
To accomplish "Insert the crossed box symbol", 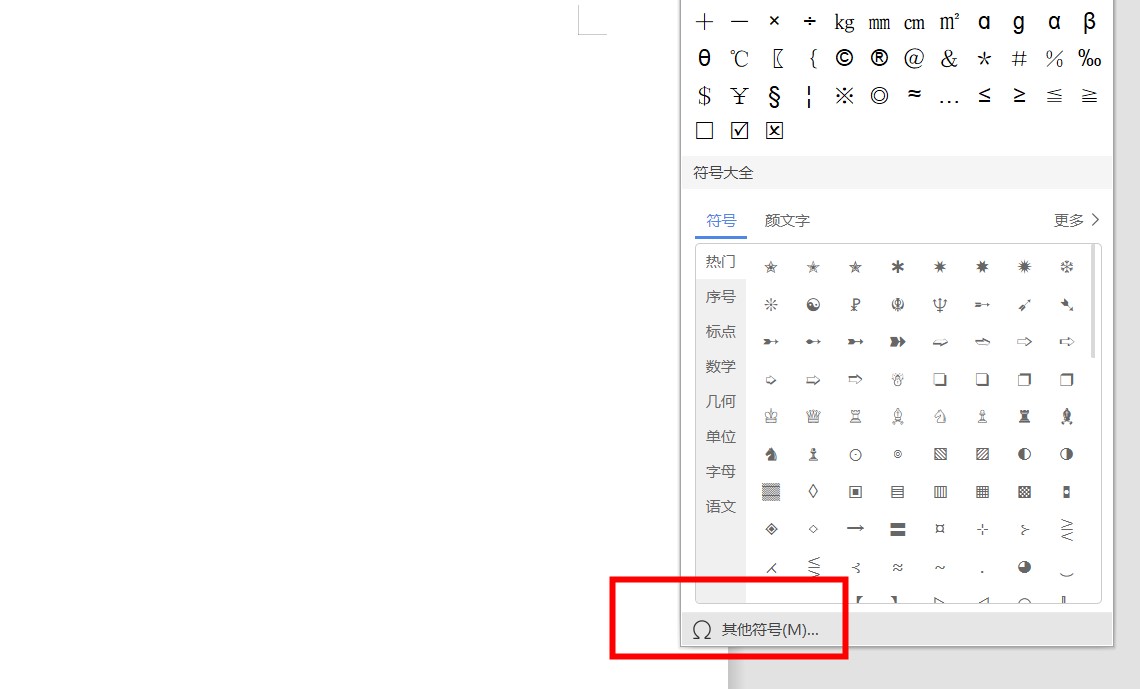I will pyautogui.click(x=774, y=131).
